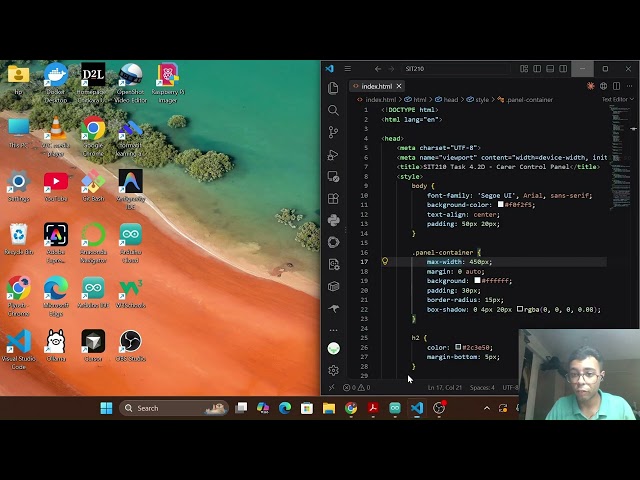
Task: Click the Ln 17, Col 21 status item
Action: pos(444,387)
